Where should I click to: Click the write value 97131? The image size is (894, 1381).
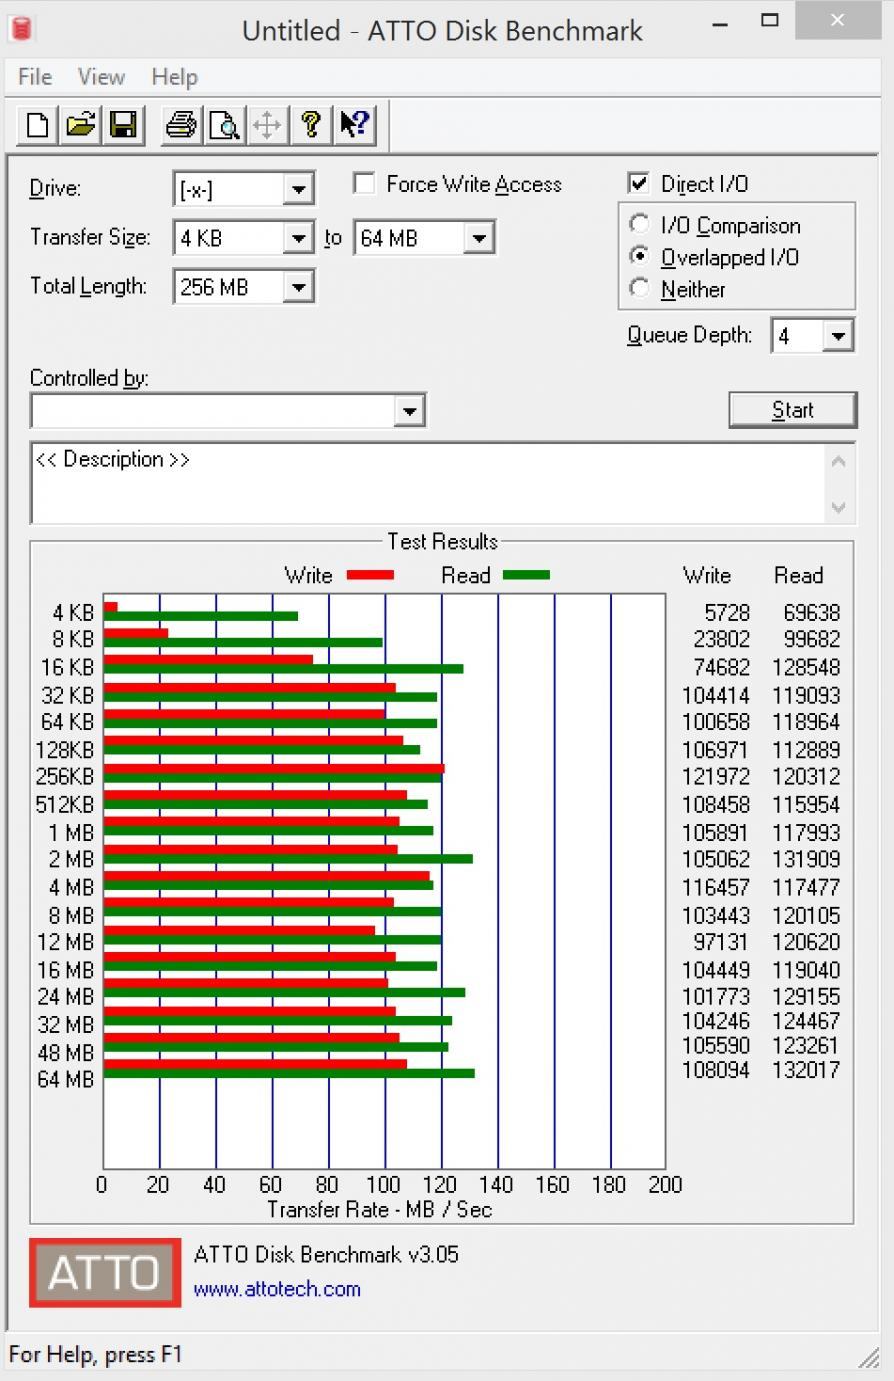[722, 942]
